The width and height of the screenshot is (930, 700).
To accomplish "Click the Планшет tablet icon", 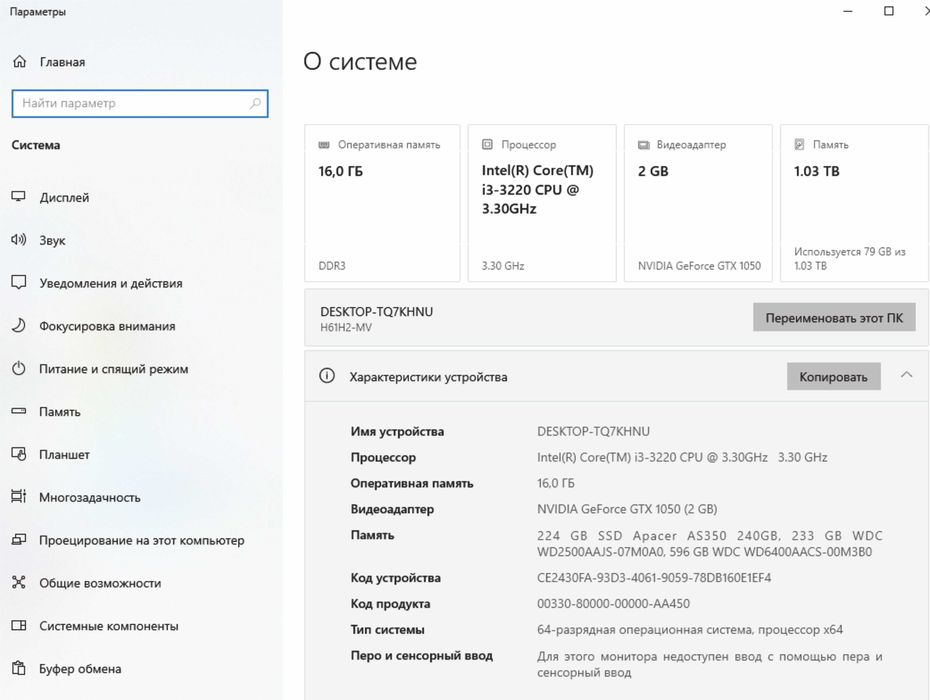I will 19,455.
